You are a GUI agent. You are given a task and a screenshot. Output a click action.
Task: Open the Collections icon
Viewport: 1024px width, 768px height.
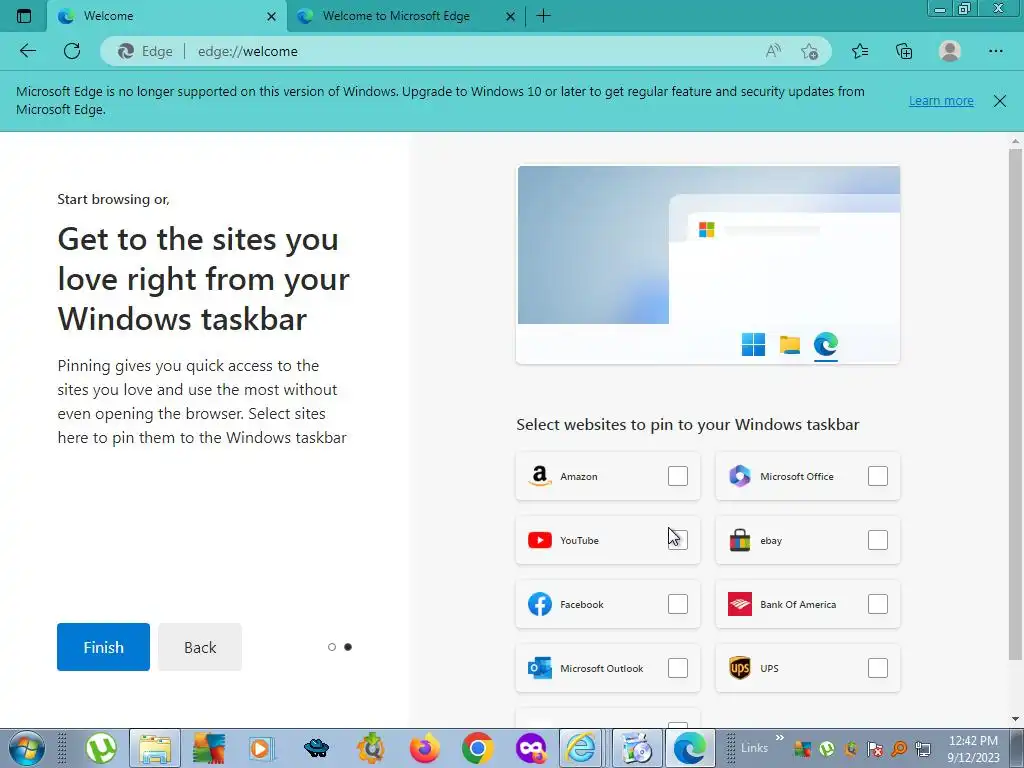[x=904, y=51]
